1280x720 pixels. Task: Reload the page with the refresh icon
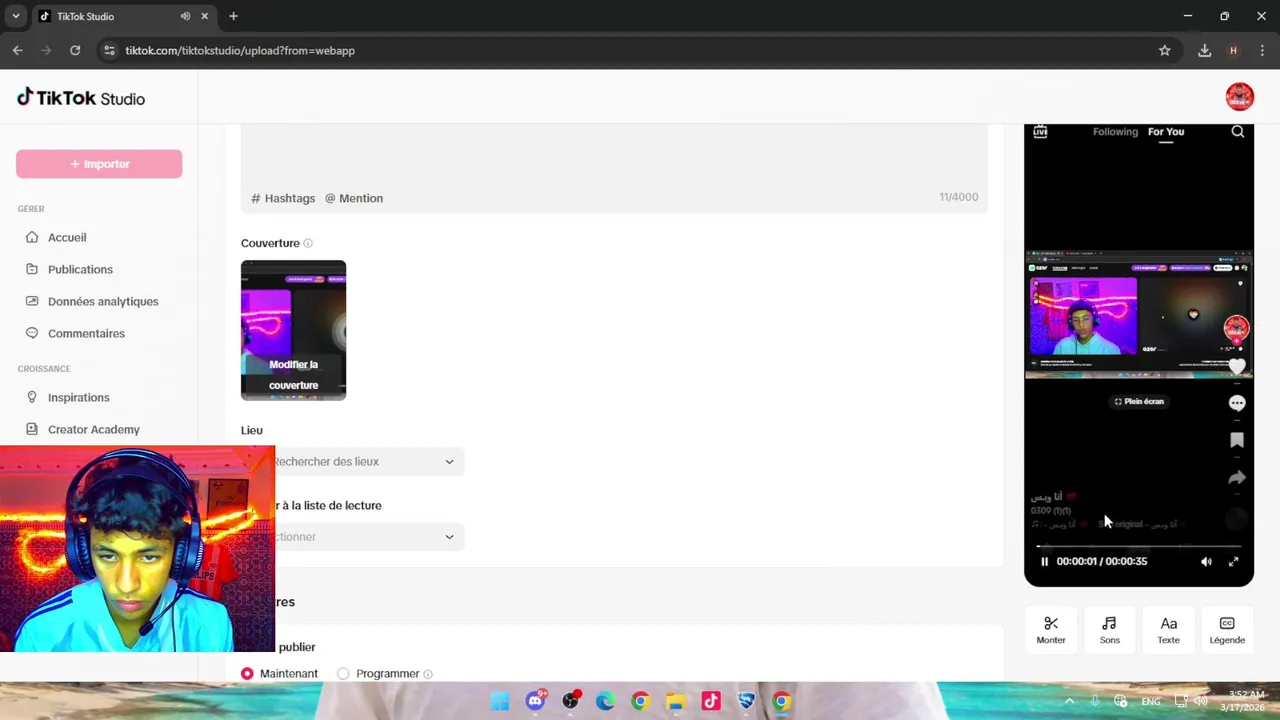click(75, 50)
